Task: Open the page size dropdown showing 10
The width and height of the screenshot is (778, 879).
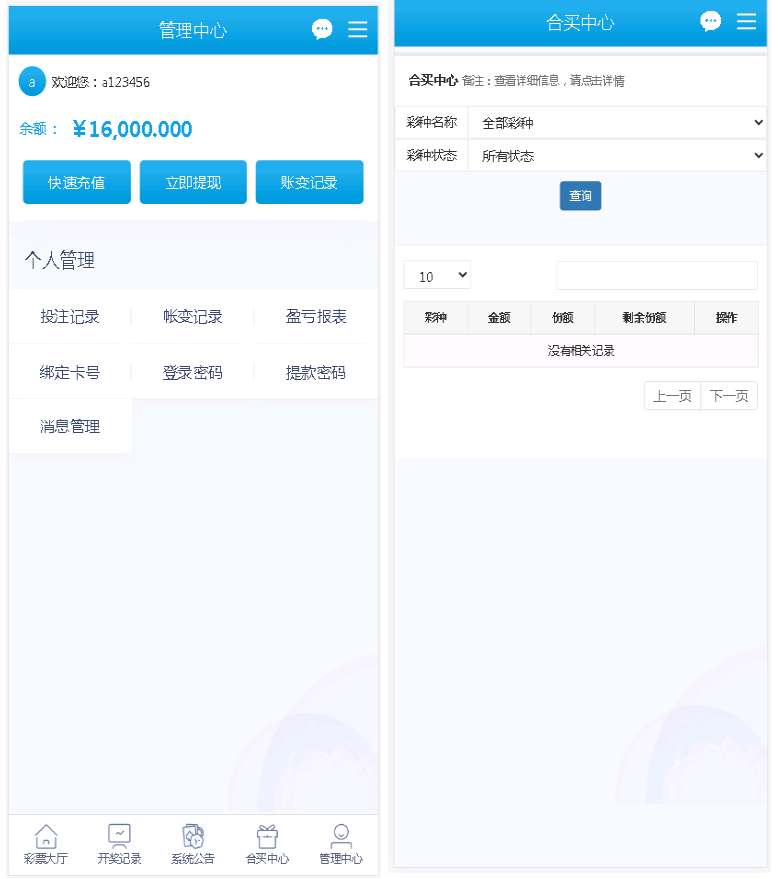Action: [x=437, y=276]
